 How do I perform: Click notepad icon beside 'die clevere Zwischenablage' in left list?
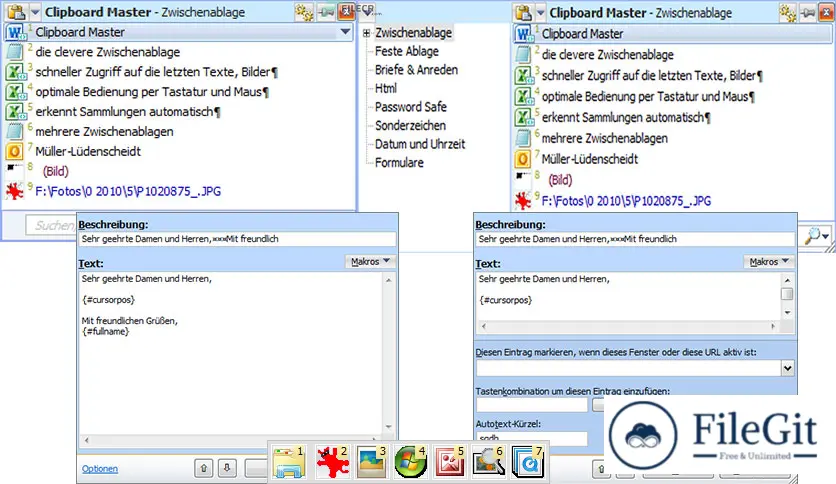(15, 52)
